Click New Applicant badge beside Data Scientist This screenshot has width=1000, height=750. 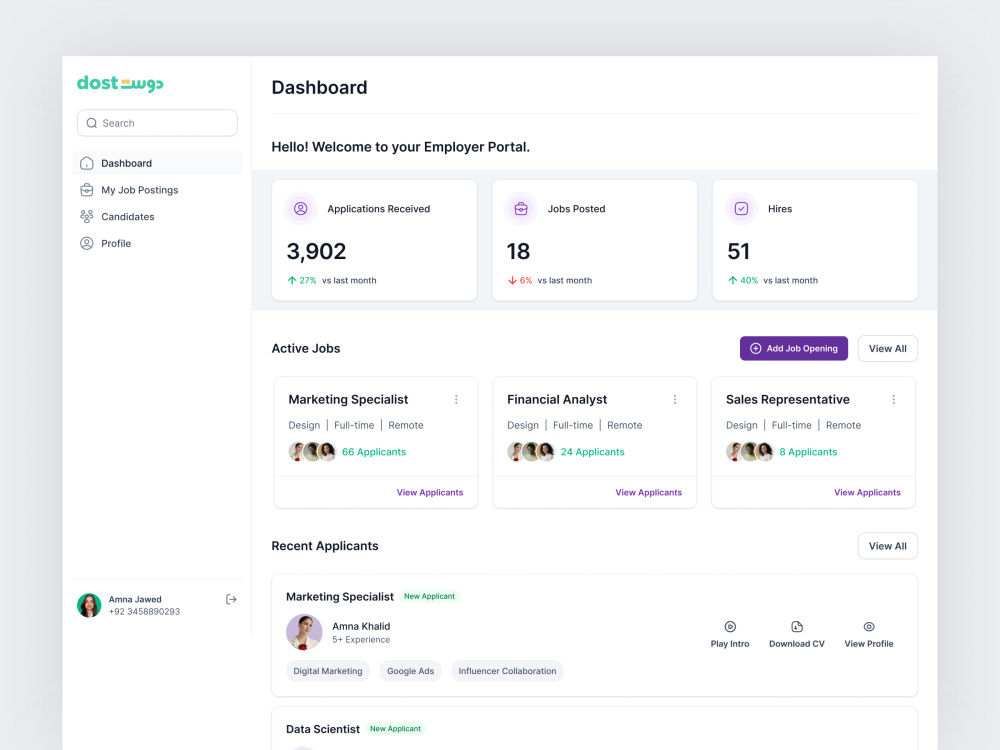click(x=395, y=729)
